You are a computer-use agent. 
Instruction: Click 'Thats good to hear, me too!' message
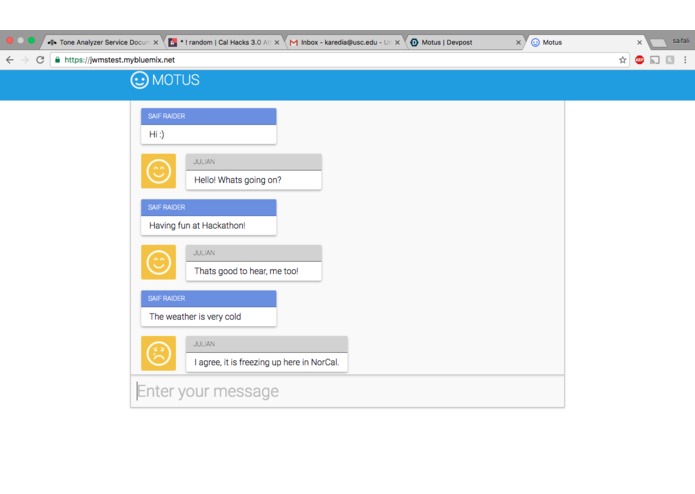point(246,271)
